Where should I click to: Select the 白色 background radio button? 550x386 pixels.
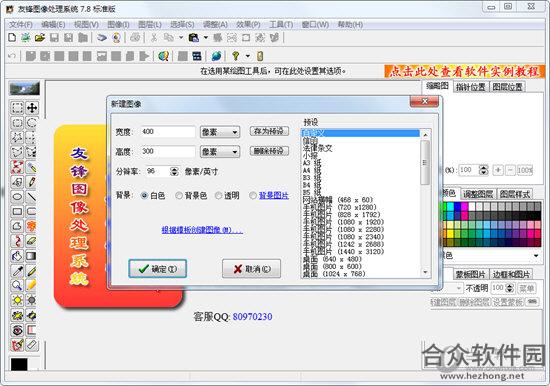144,195
